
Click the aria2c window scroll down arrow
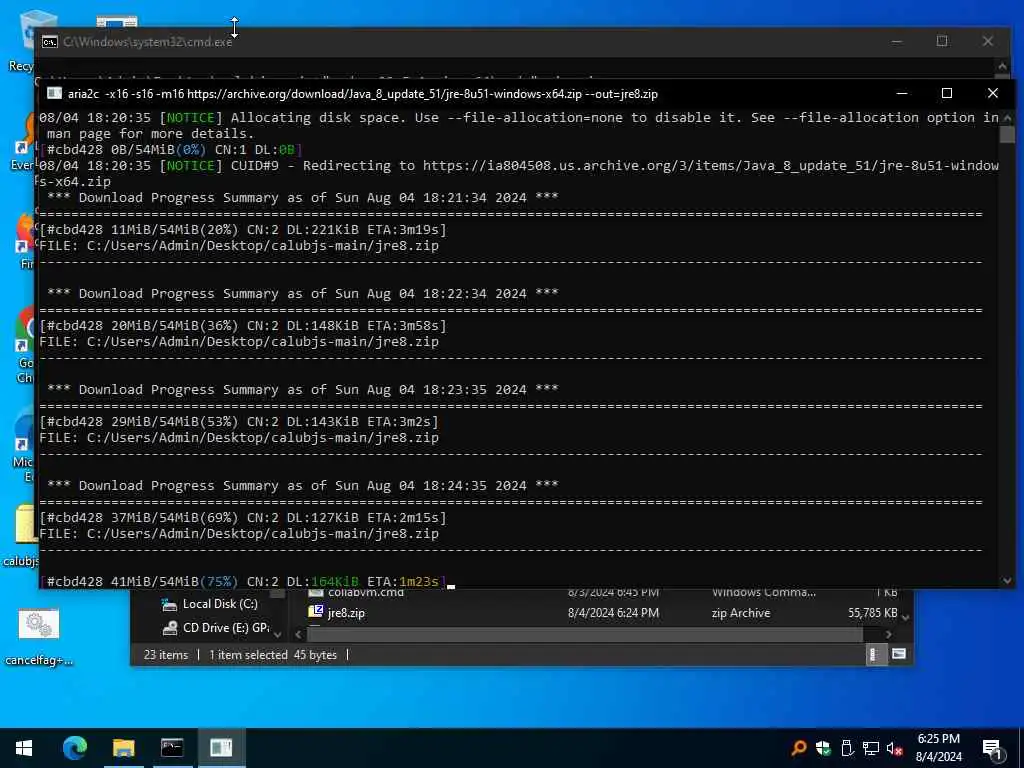pyautogui.click(x=1007, y=581)
